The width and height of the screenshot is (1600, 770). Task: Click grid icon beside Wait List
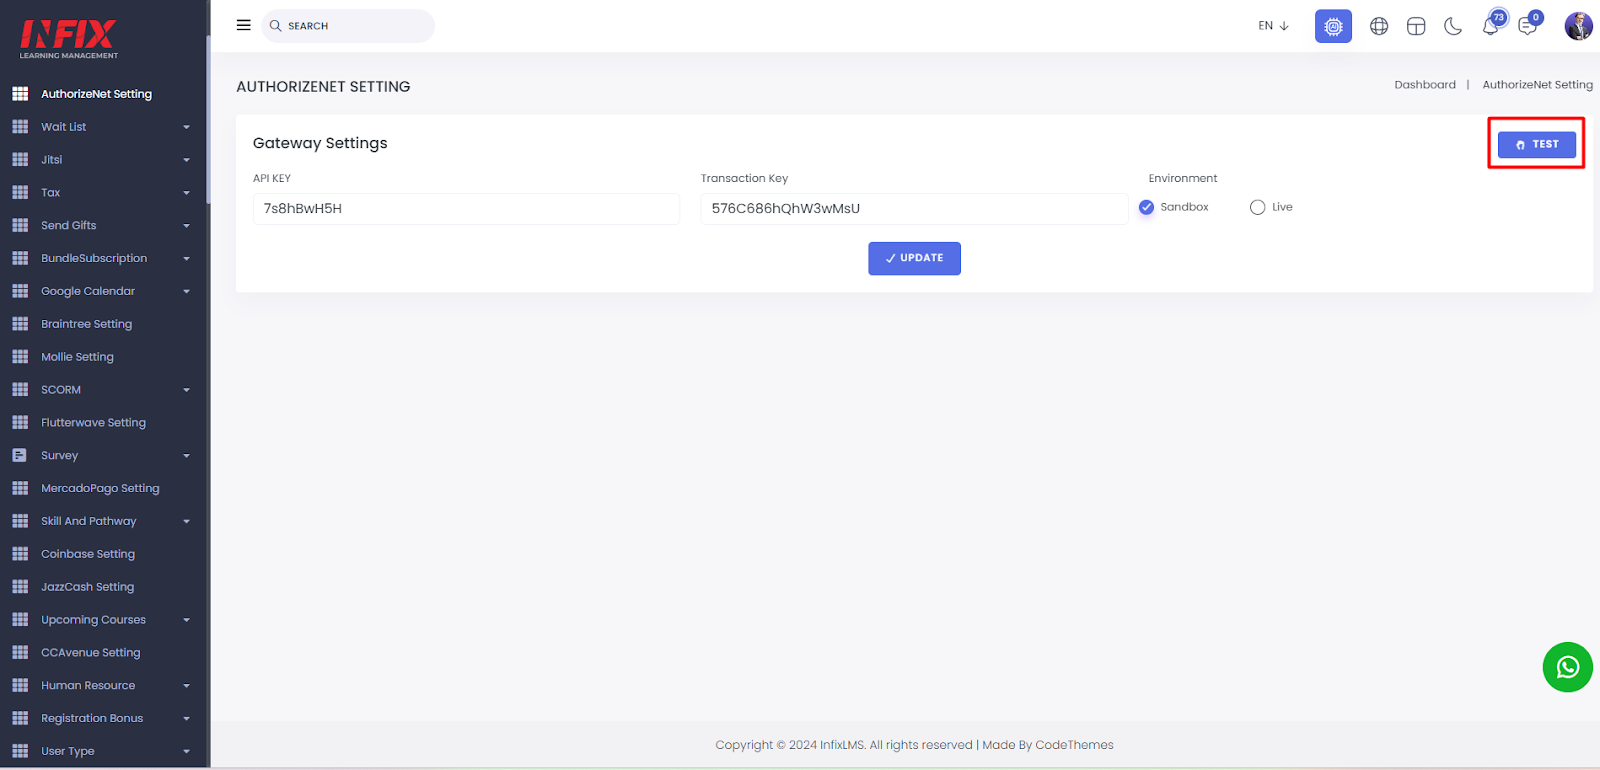pyautogui.click(x=20, y=127)
